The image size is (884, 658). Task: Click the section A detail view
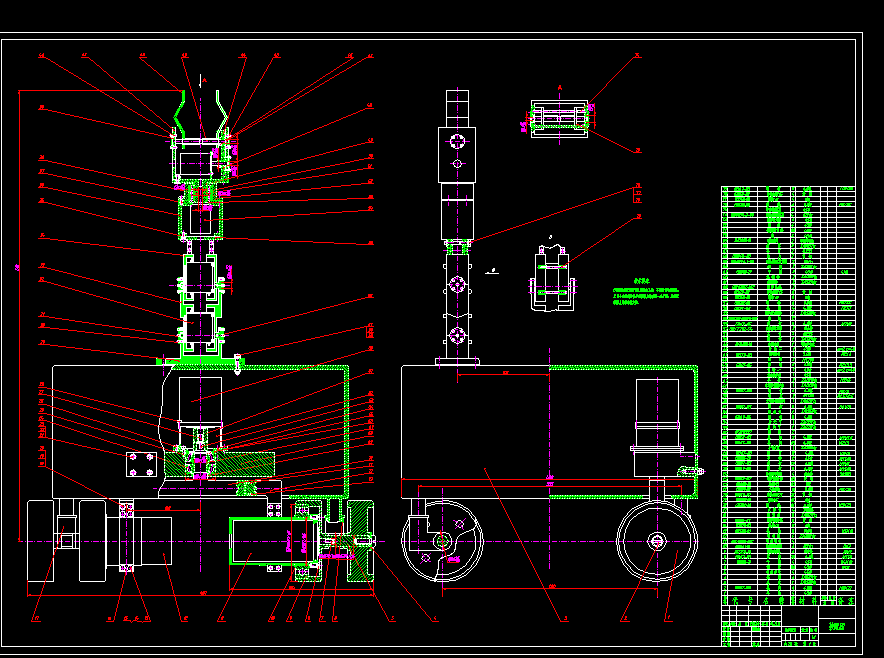[559, 119]
